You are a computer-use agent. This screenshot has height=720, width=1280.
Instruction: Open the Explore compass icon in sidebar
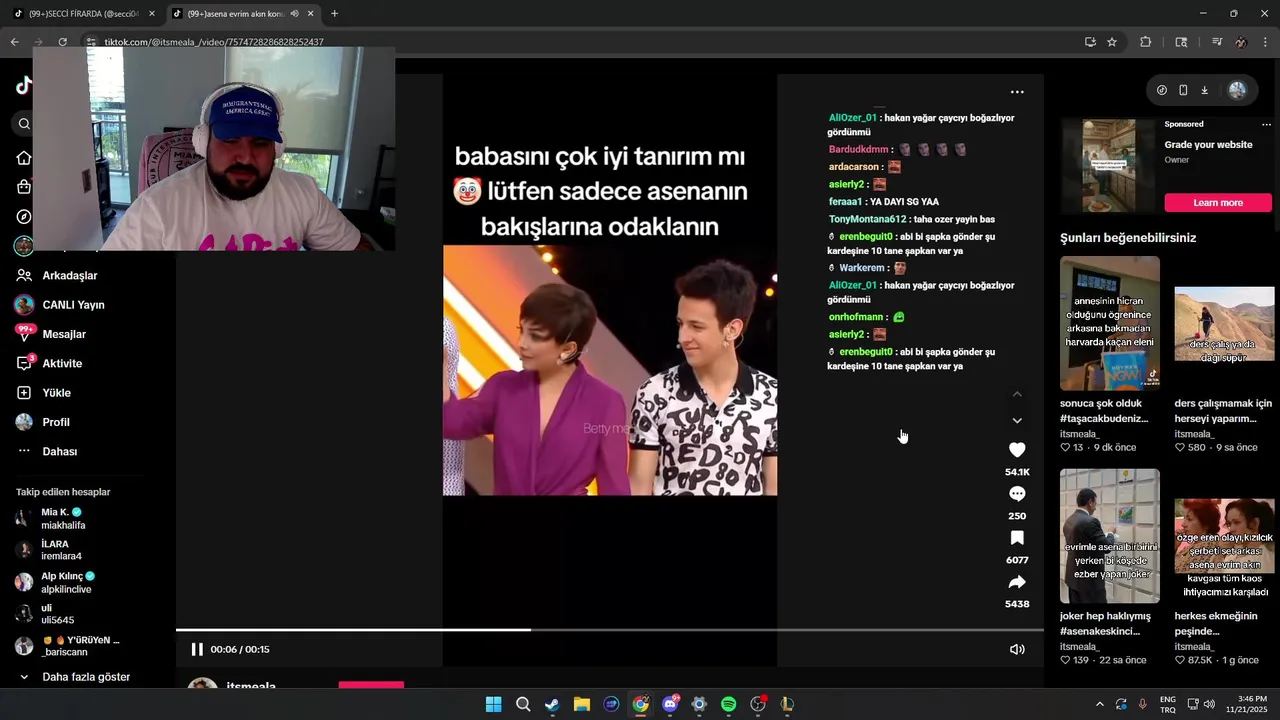[x=24, y=217]
